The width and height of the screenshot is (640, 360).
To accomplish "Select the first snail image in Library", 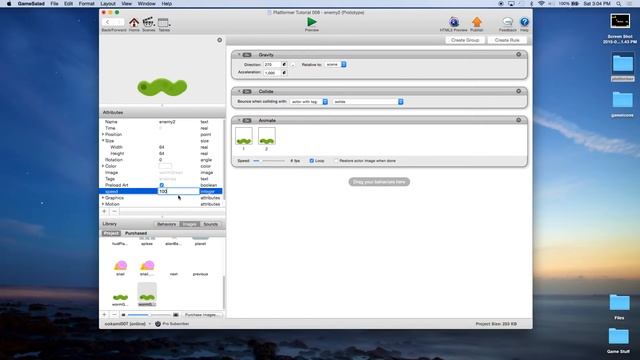I will coord(120,266).
